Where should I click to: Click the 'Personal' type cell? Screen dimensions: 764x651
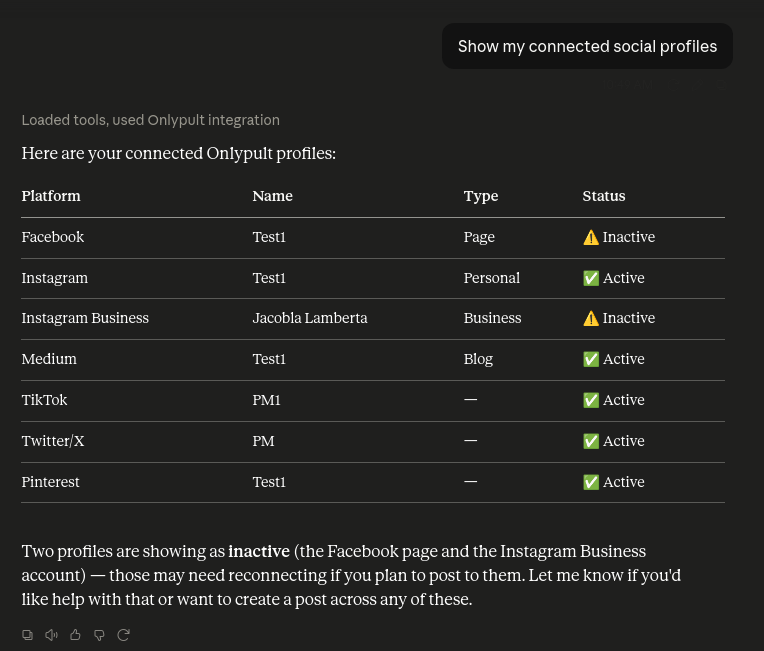(492, 278)
